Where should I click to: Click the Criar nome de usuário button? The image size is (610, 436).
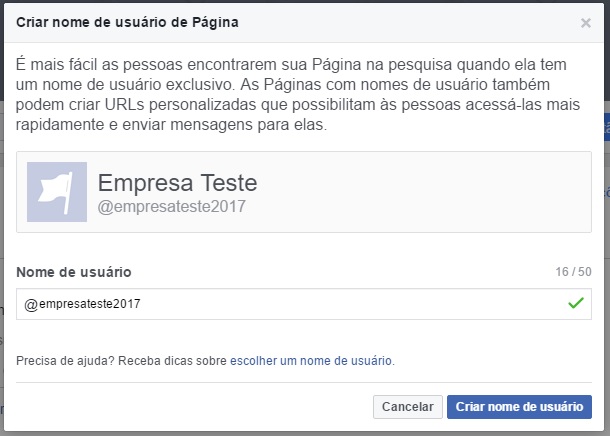[519, 407]
